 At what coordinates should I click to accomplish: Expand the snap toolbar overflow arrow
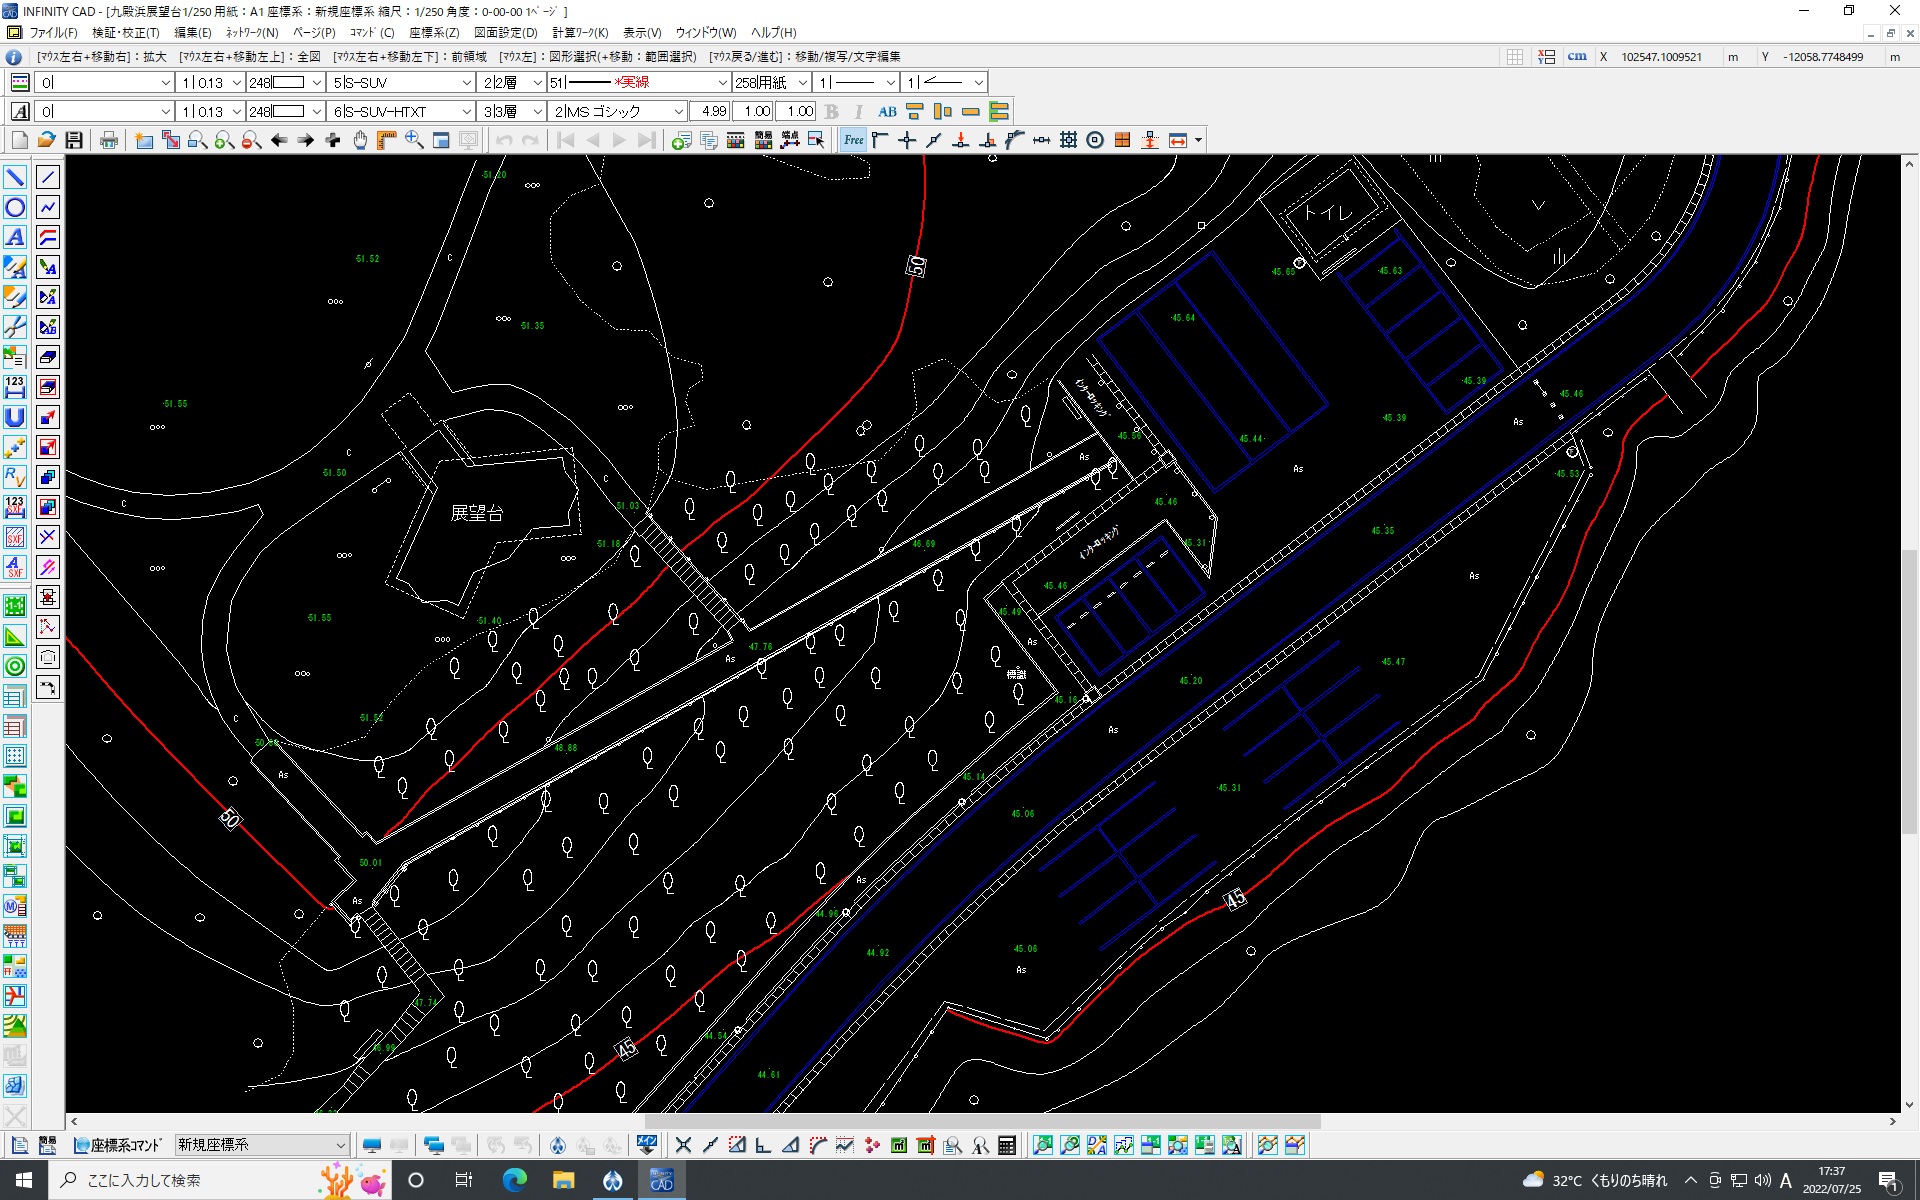tap(1198, 140)
